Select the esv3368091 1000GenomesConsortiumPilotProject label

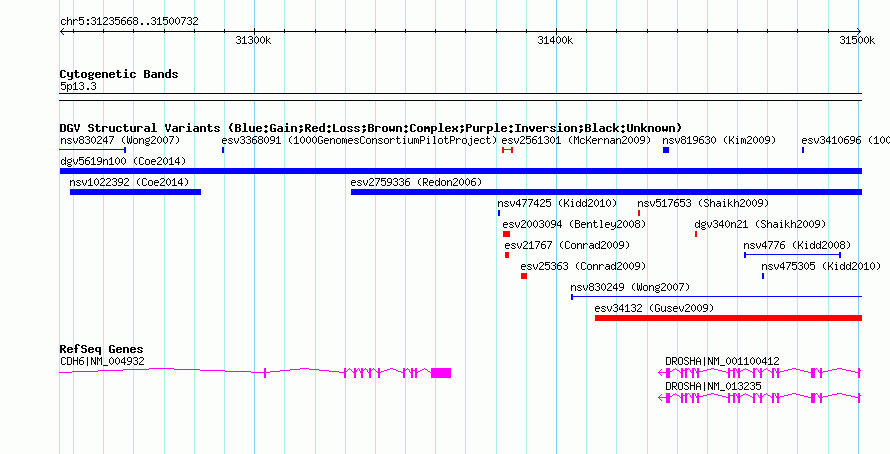coord(359,140)
